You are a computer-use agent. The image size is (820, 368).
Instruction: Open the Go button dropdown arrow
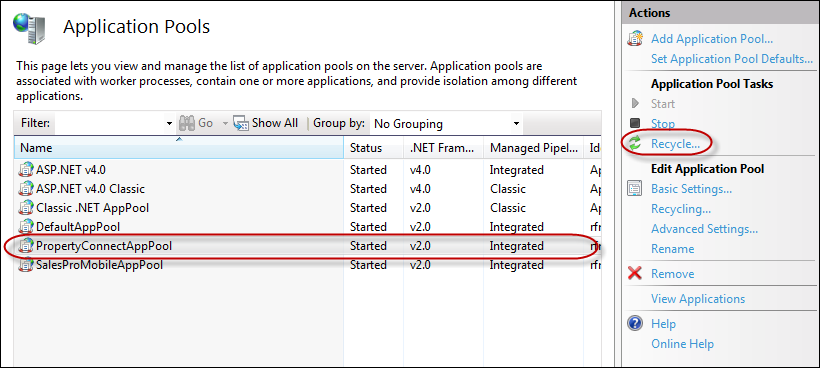pos(225,124)
